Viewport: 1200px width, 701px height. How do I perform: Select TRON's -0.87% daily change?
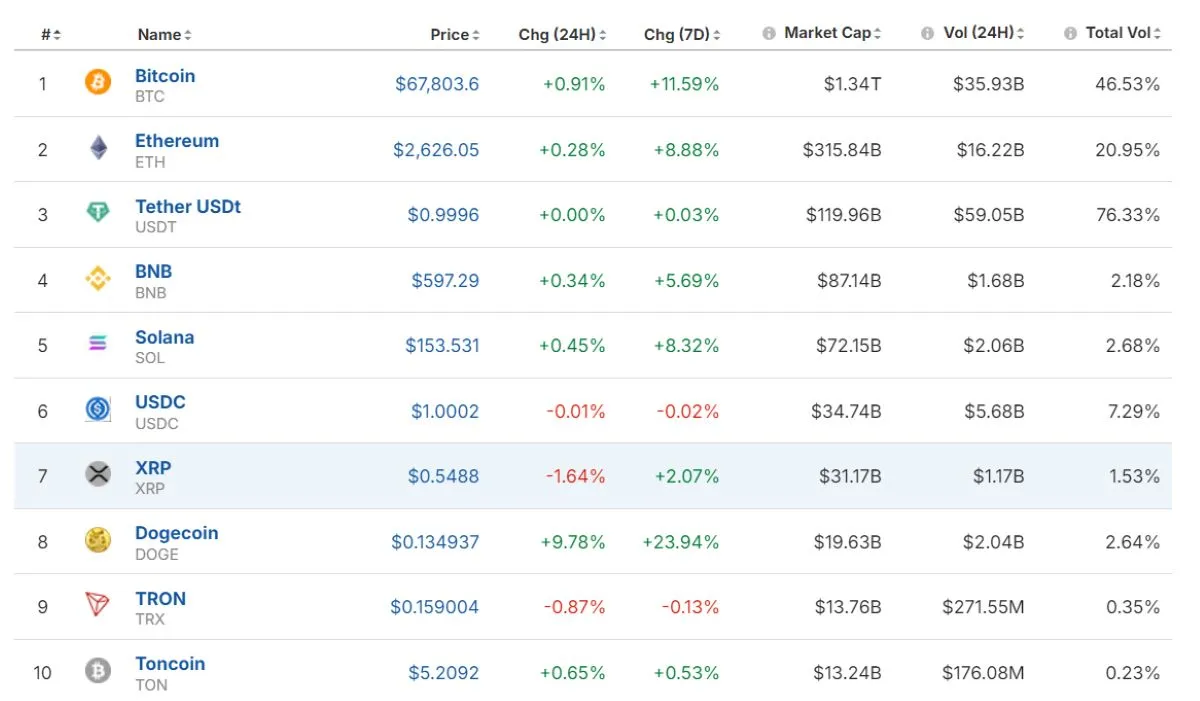click(575, 607)
